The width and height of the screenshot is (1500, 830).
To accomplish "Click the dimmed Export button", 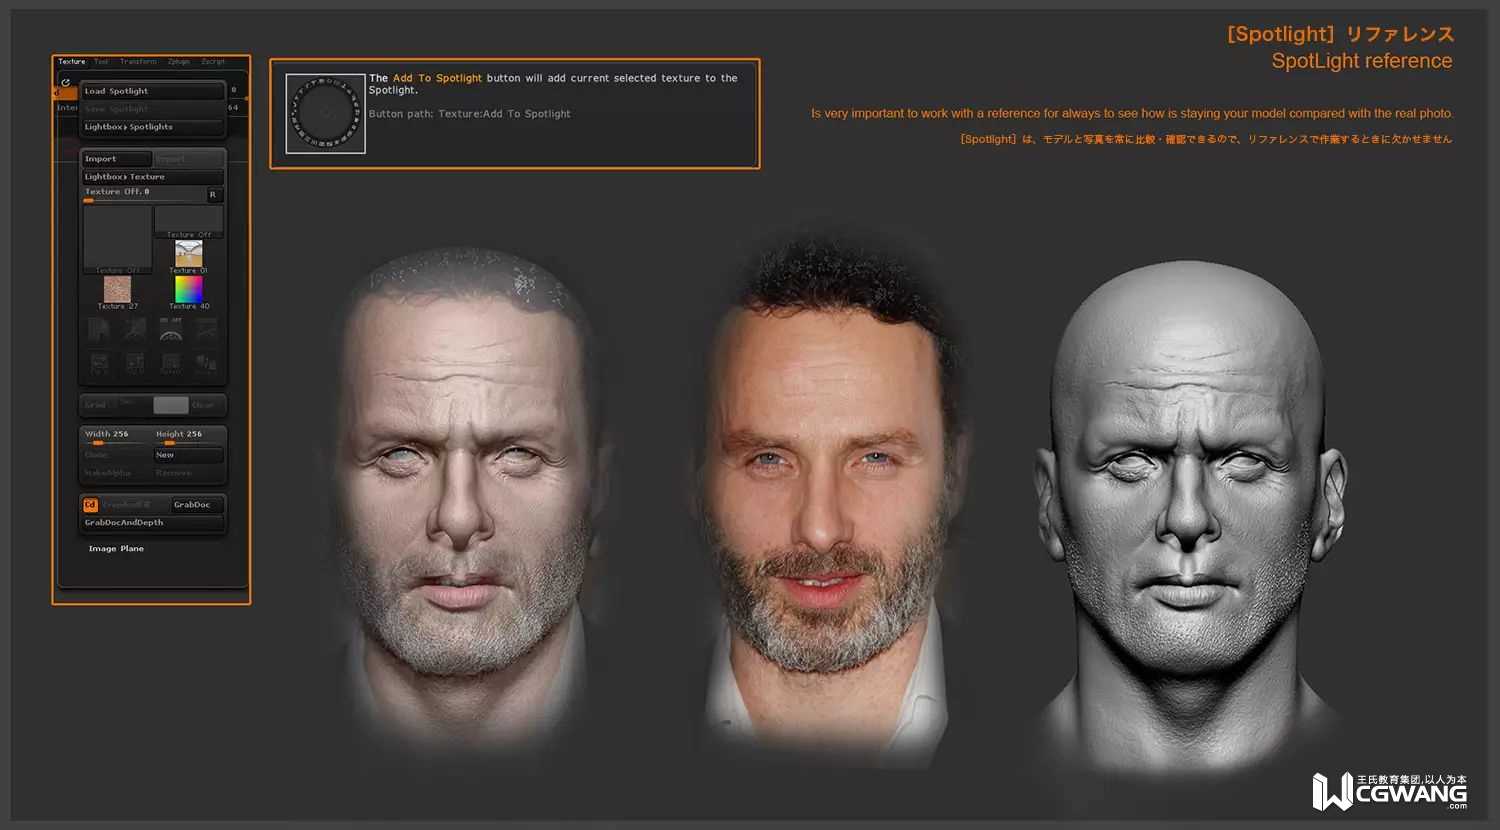I will click(187, 159).
